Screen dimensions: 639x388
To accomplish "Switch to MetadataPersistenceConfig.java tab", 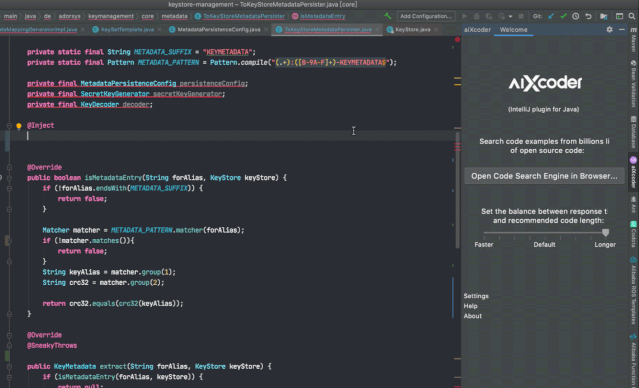I will 219,30.
